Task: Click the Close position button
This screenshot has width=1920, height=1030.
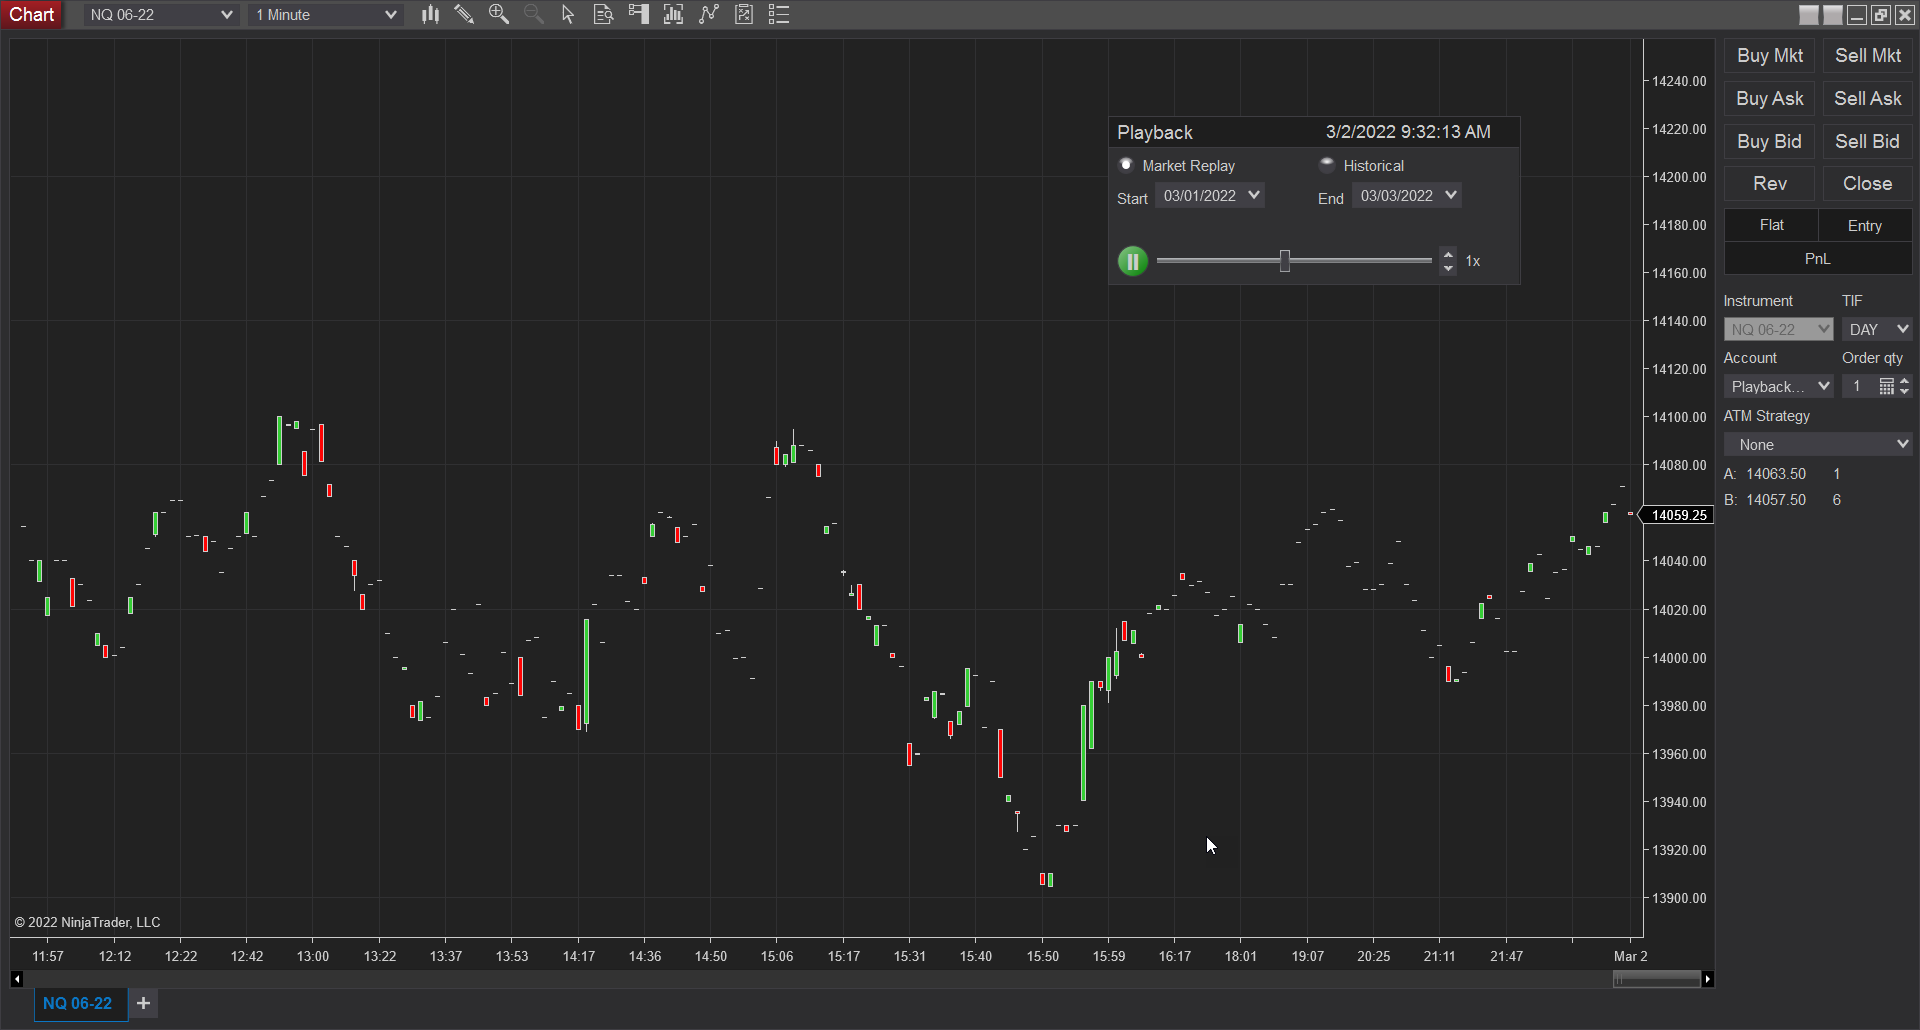Action: (1868, 184)
